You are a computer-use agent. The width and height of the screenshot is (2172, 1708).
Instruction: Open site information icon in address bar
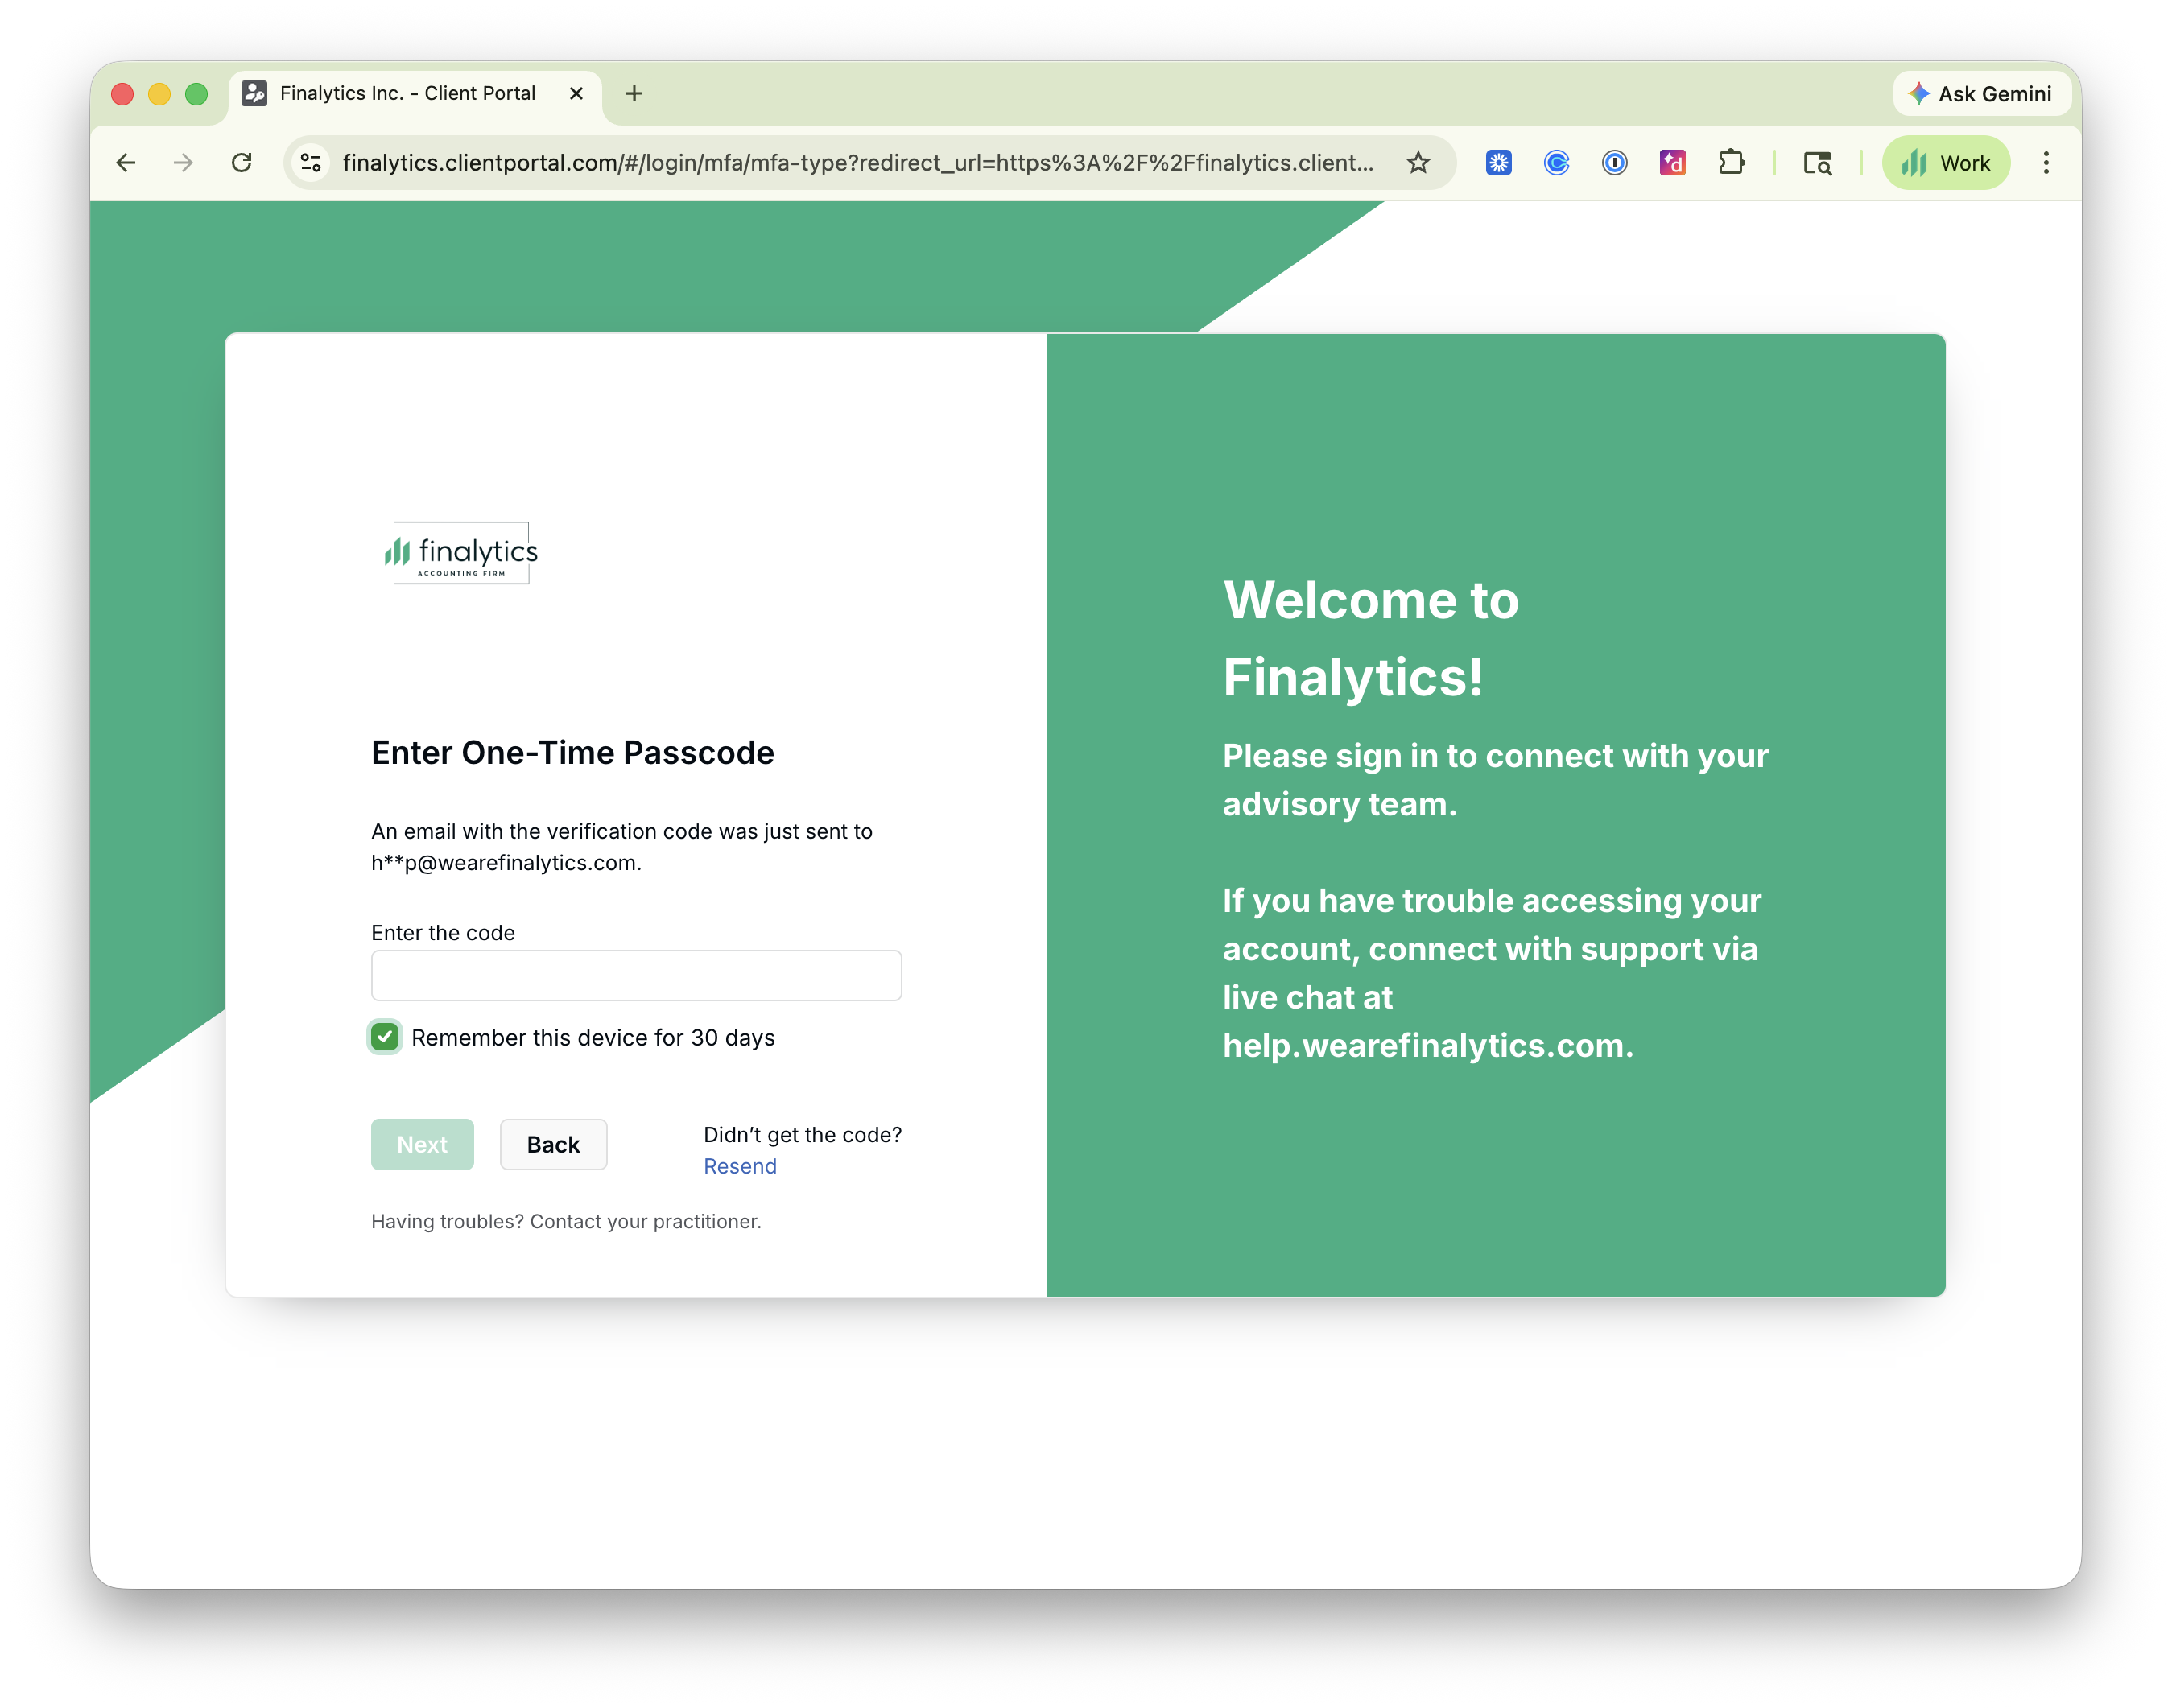coord(311,163)
